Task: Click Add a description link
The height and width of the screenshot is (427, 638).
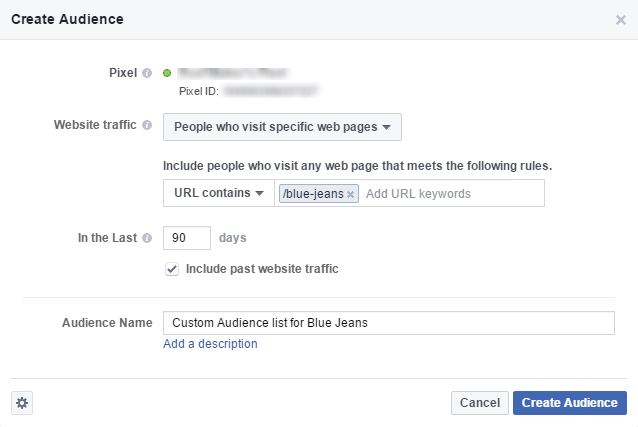Action: (x=210, y=344)
